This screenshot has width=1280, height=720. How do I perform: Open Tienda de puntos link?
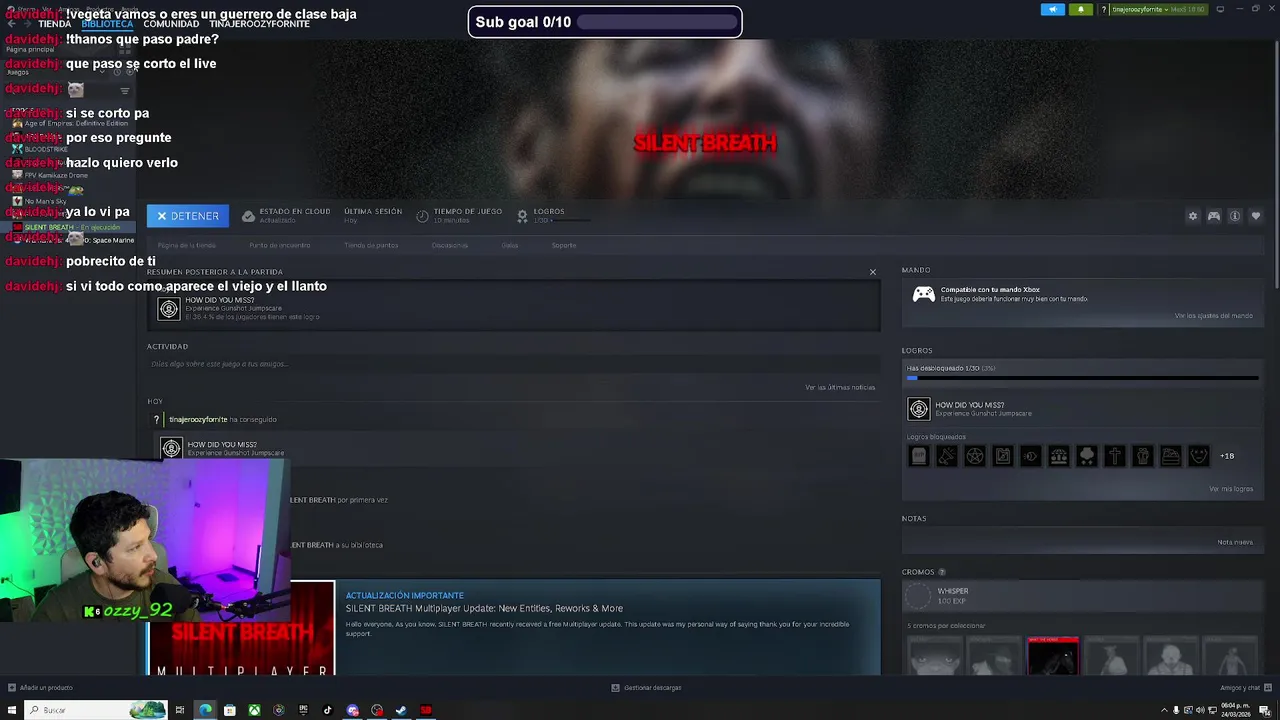(371, 245)
